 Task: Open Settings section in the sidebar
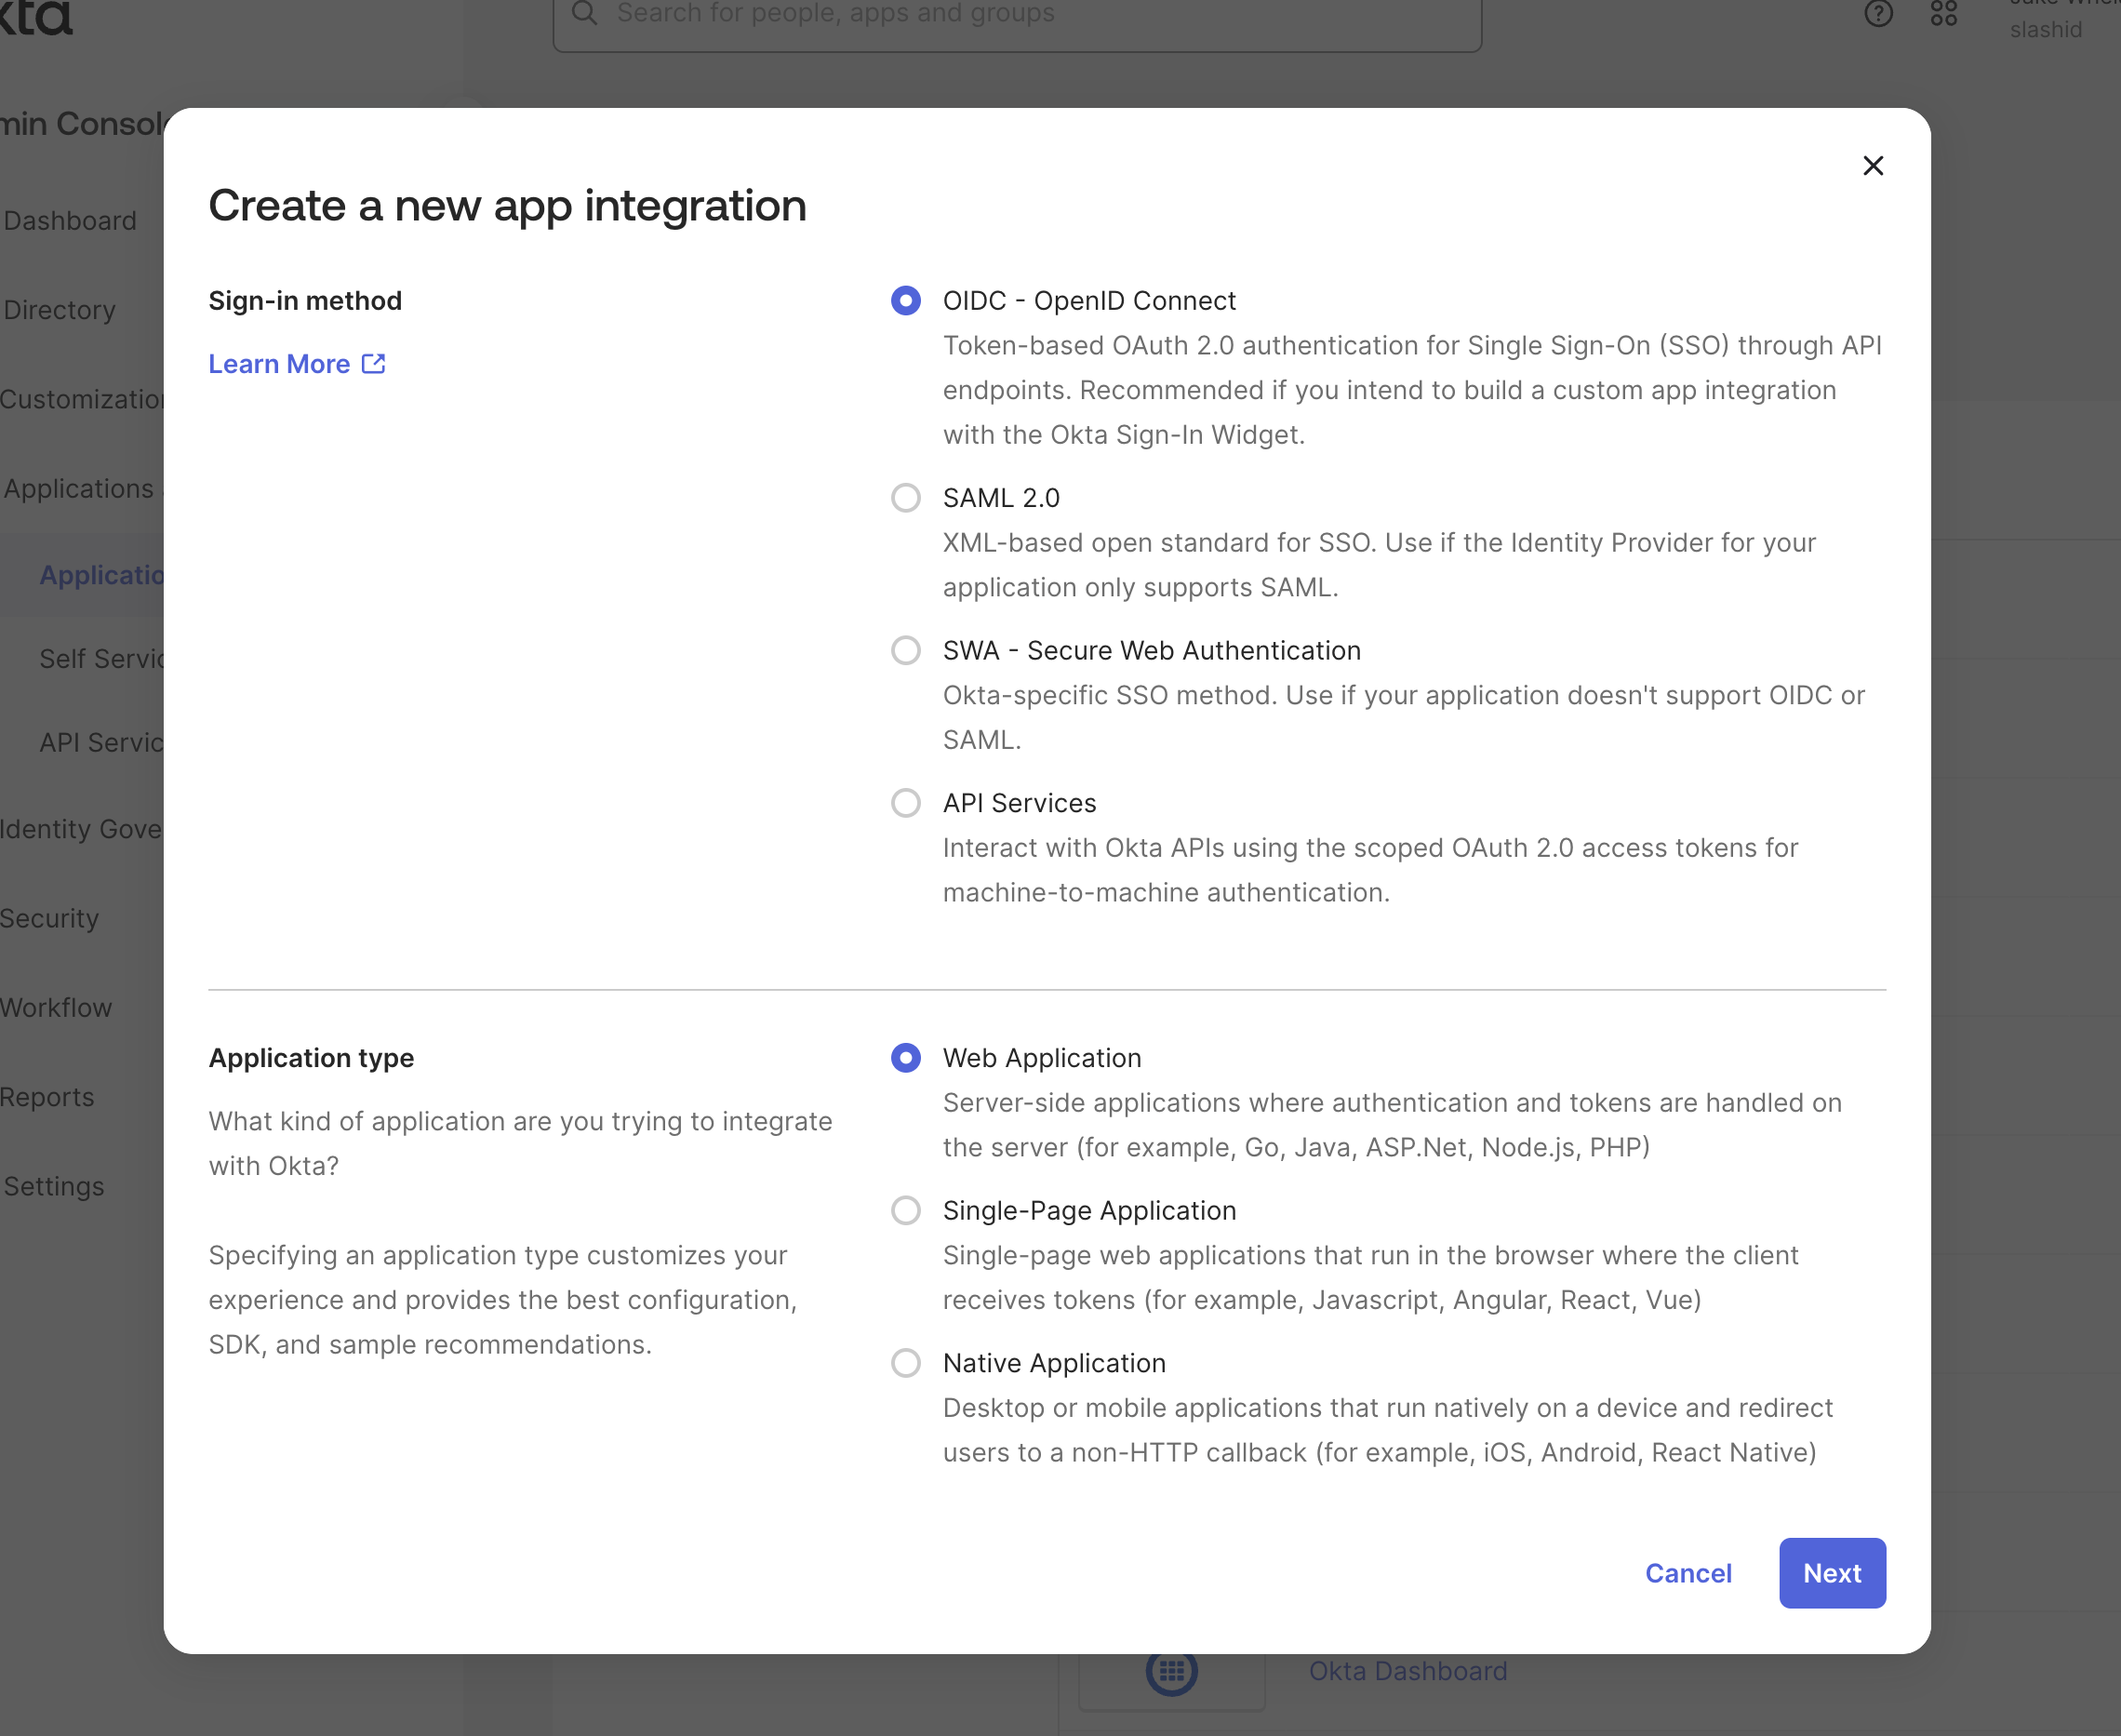[53, 1186]
